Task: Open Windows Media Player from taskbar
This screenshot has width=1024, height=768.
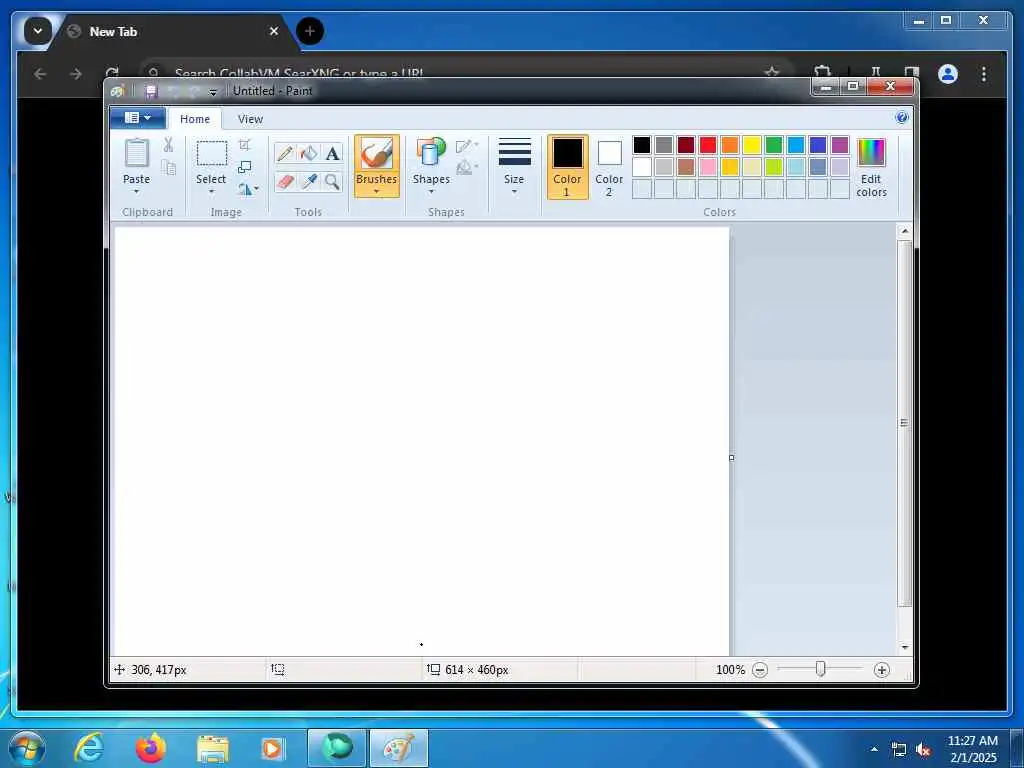Action: click(273, 748)
